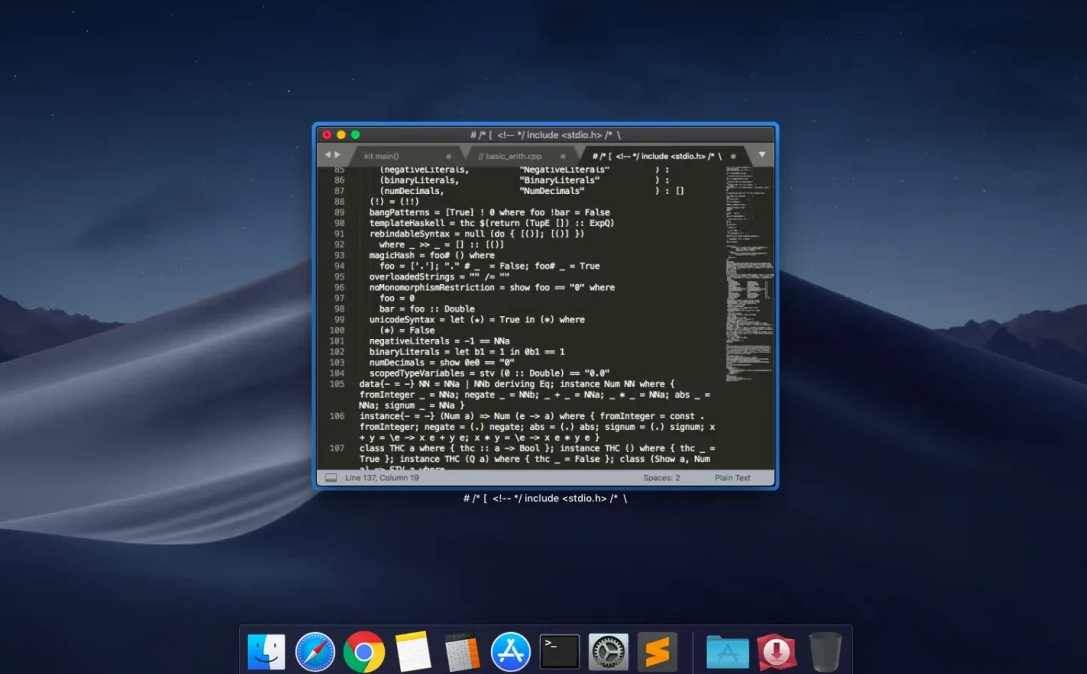Launch Safari from the Dock

315,651
